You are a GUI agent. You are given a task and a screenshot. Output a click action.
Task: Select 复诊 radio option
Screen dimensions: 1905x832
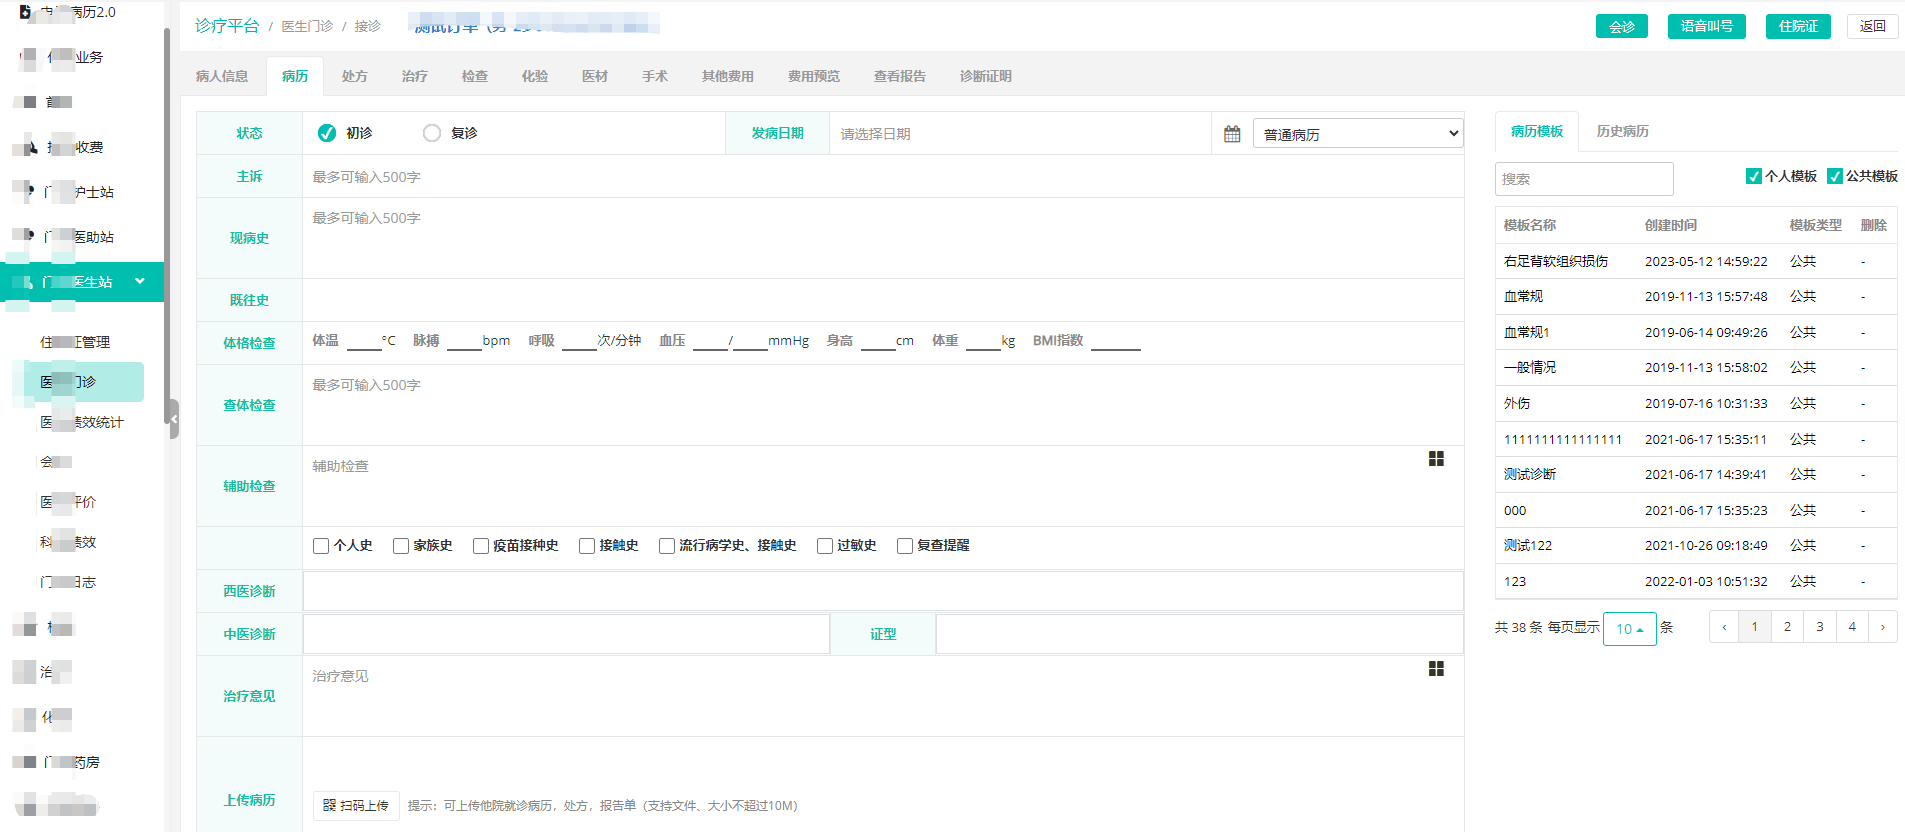pos(432,133)
